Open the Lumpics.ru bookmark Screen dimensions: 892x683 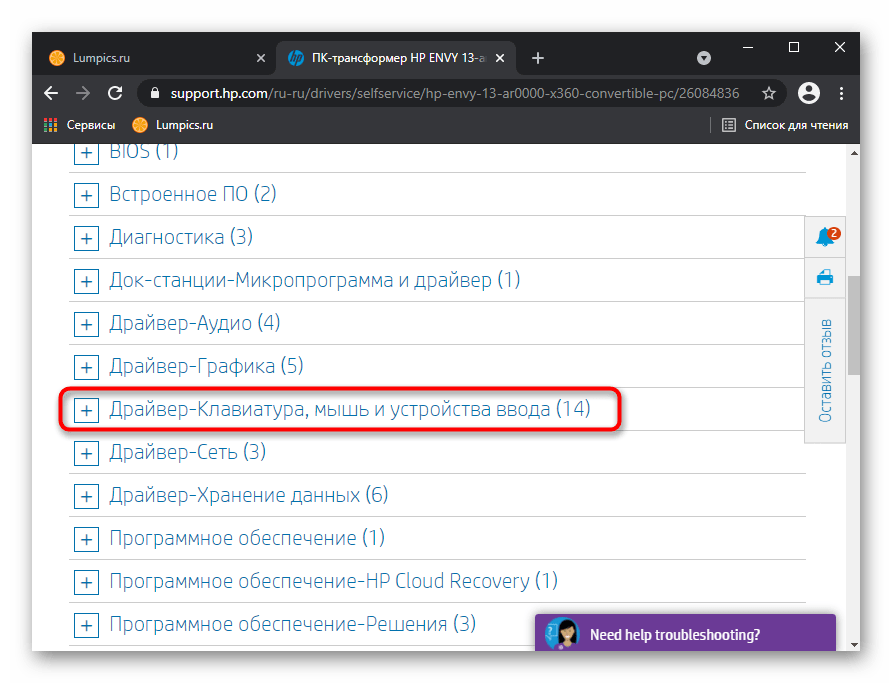[x=172, y=125]
